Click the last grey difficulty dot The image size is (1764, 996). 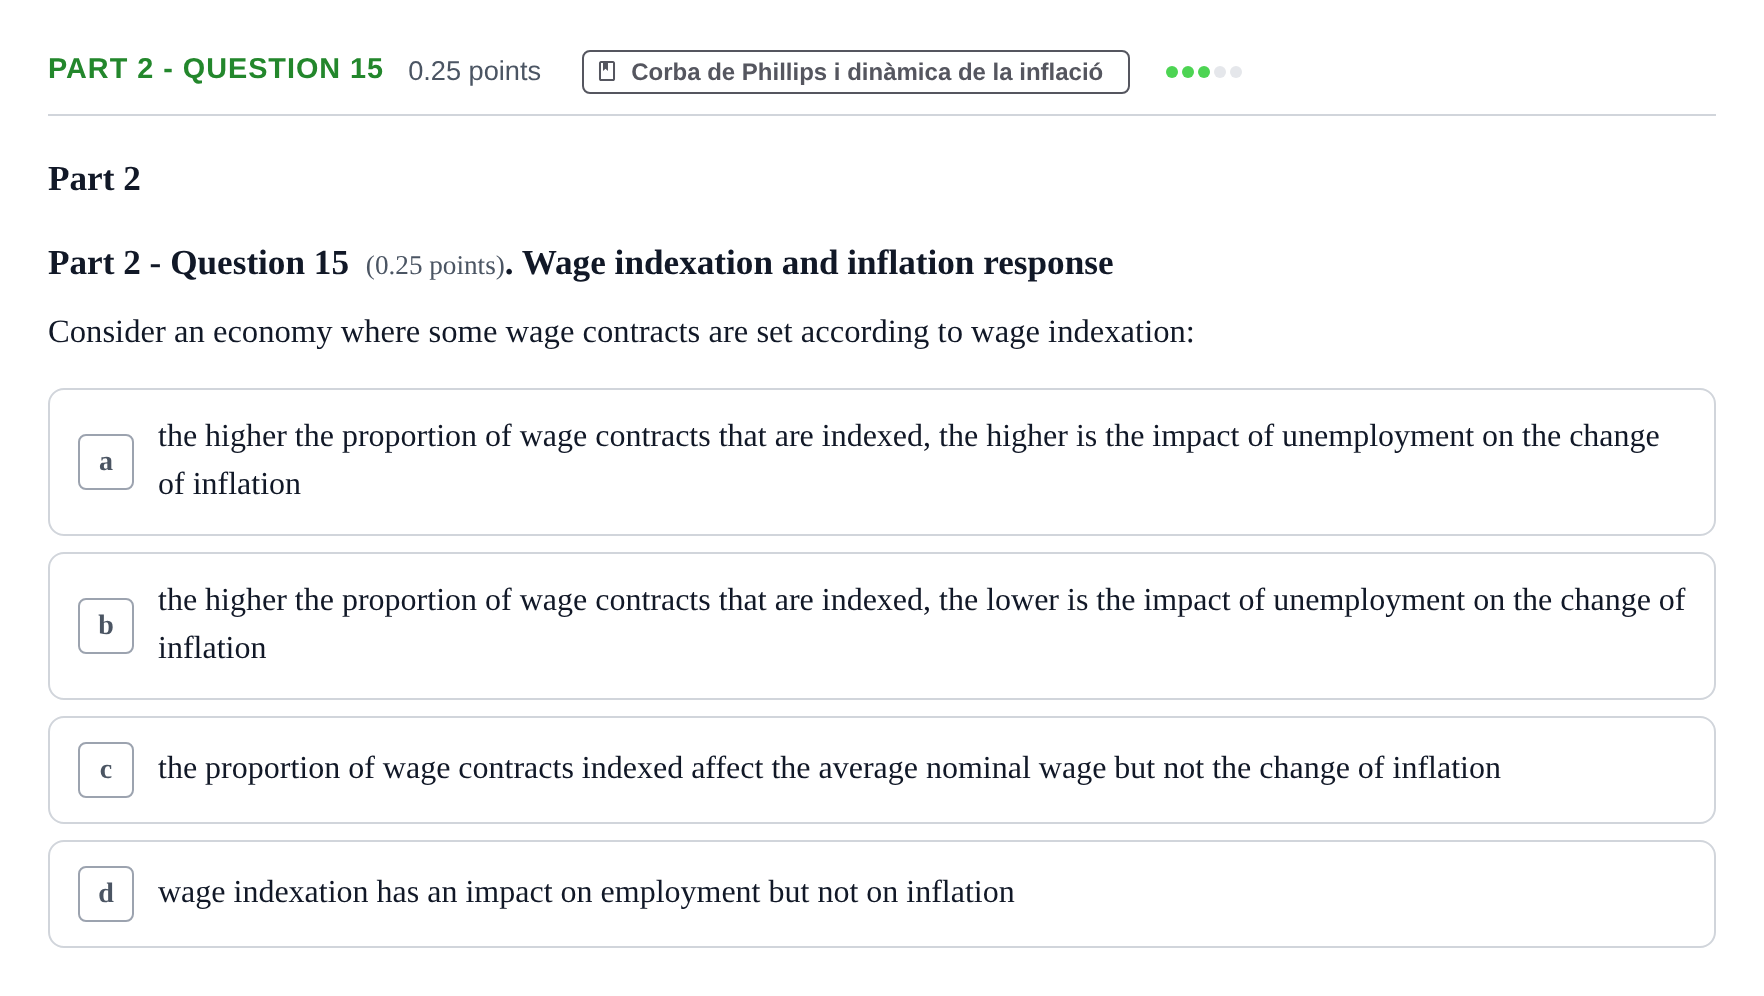[x=1236, y=72]
